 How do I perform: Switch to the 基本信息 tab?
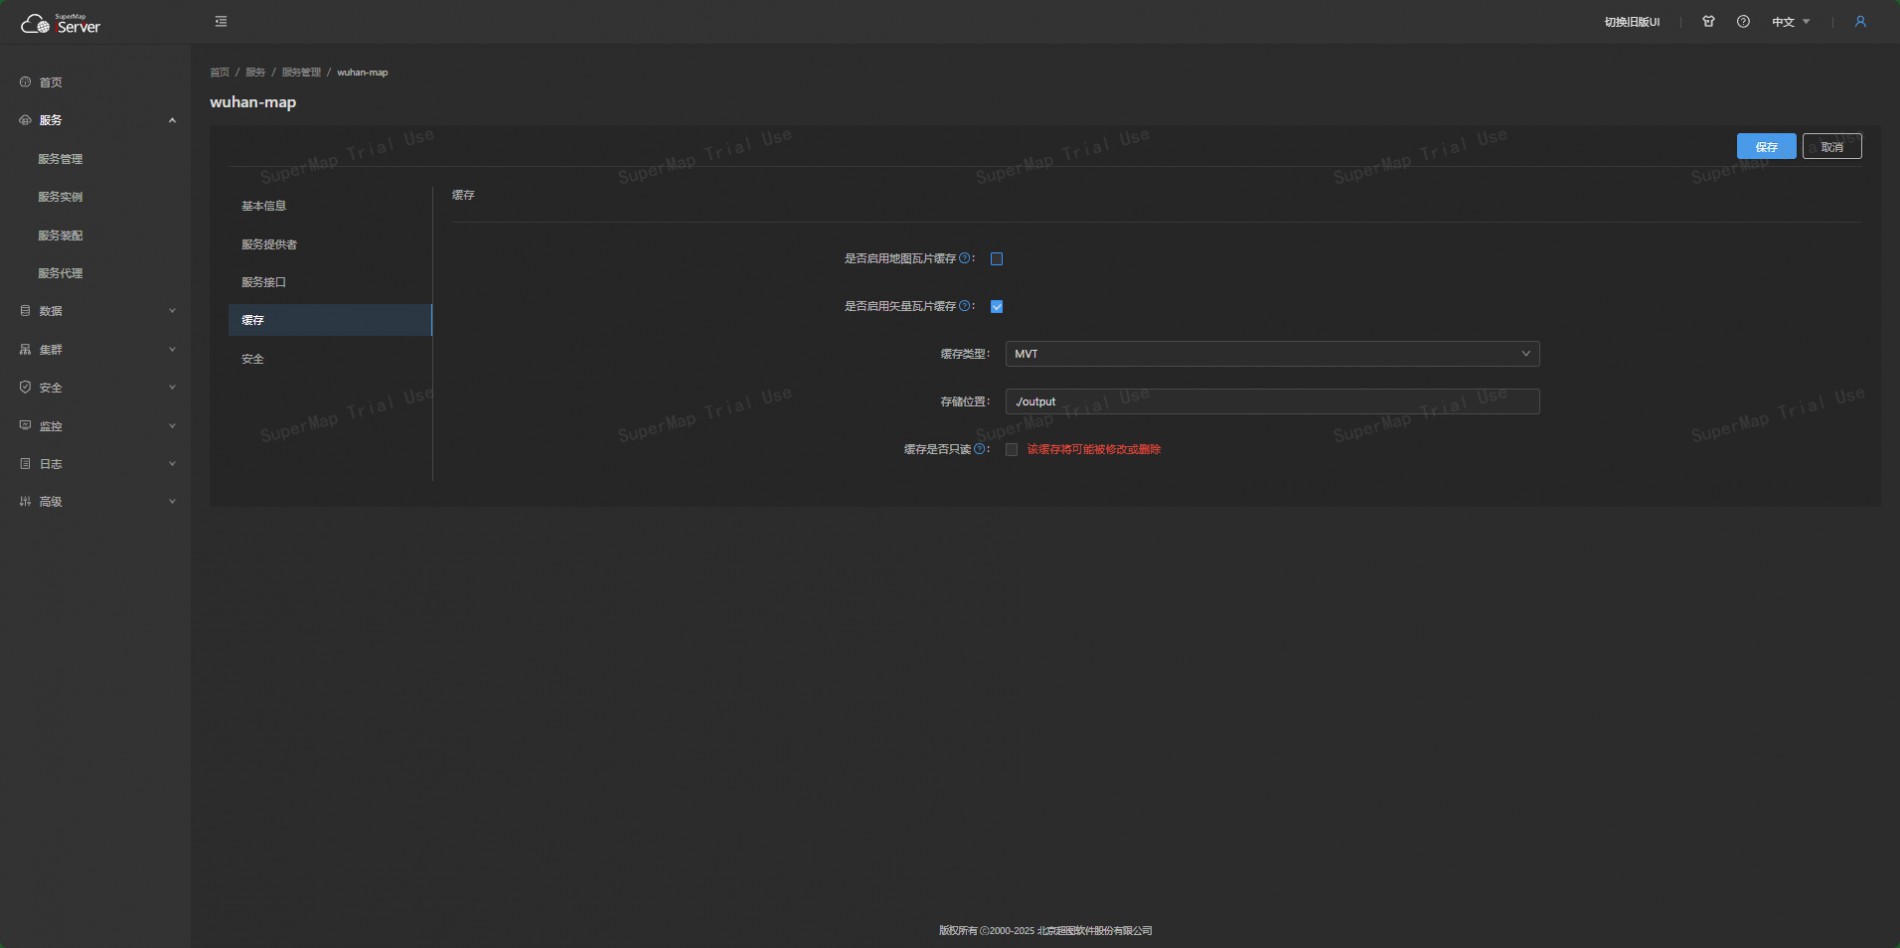330,206
